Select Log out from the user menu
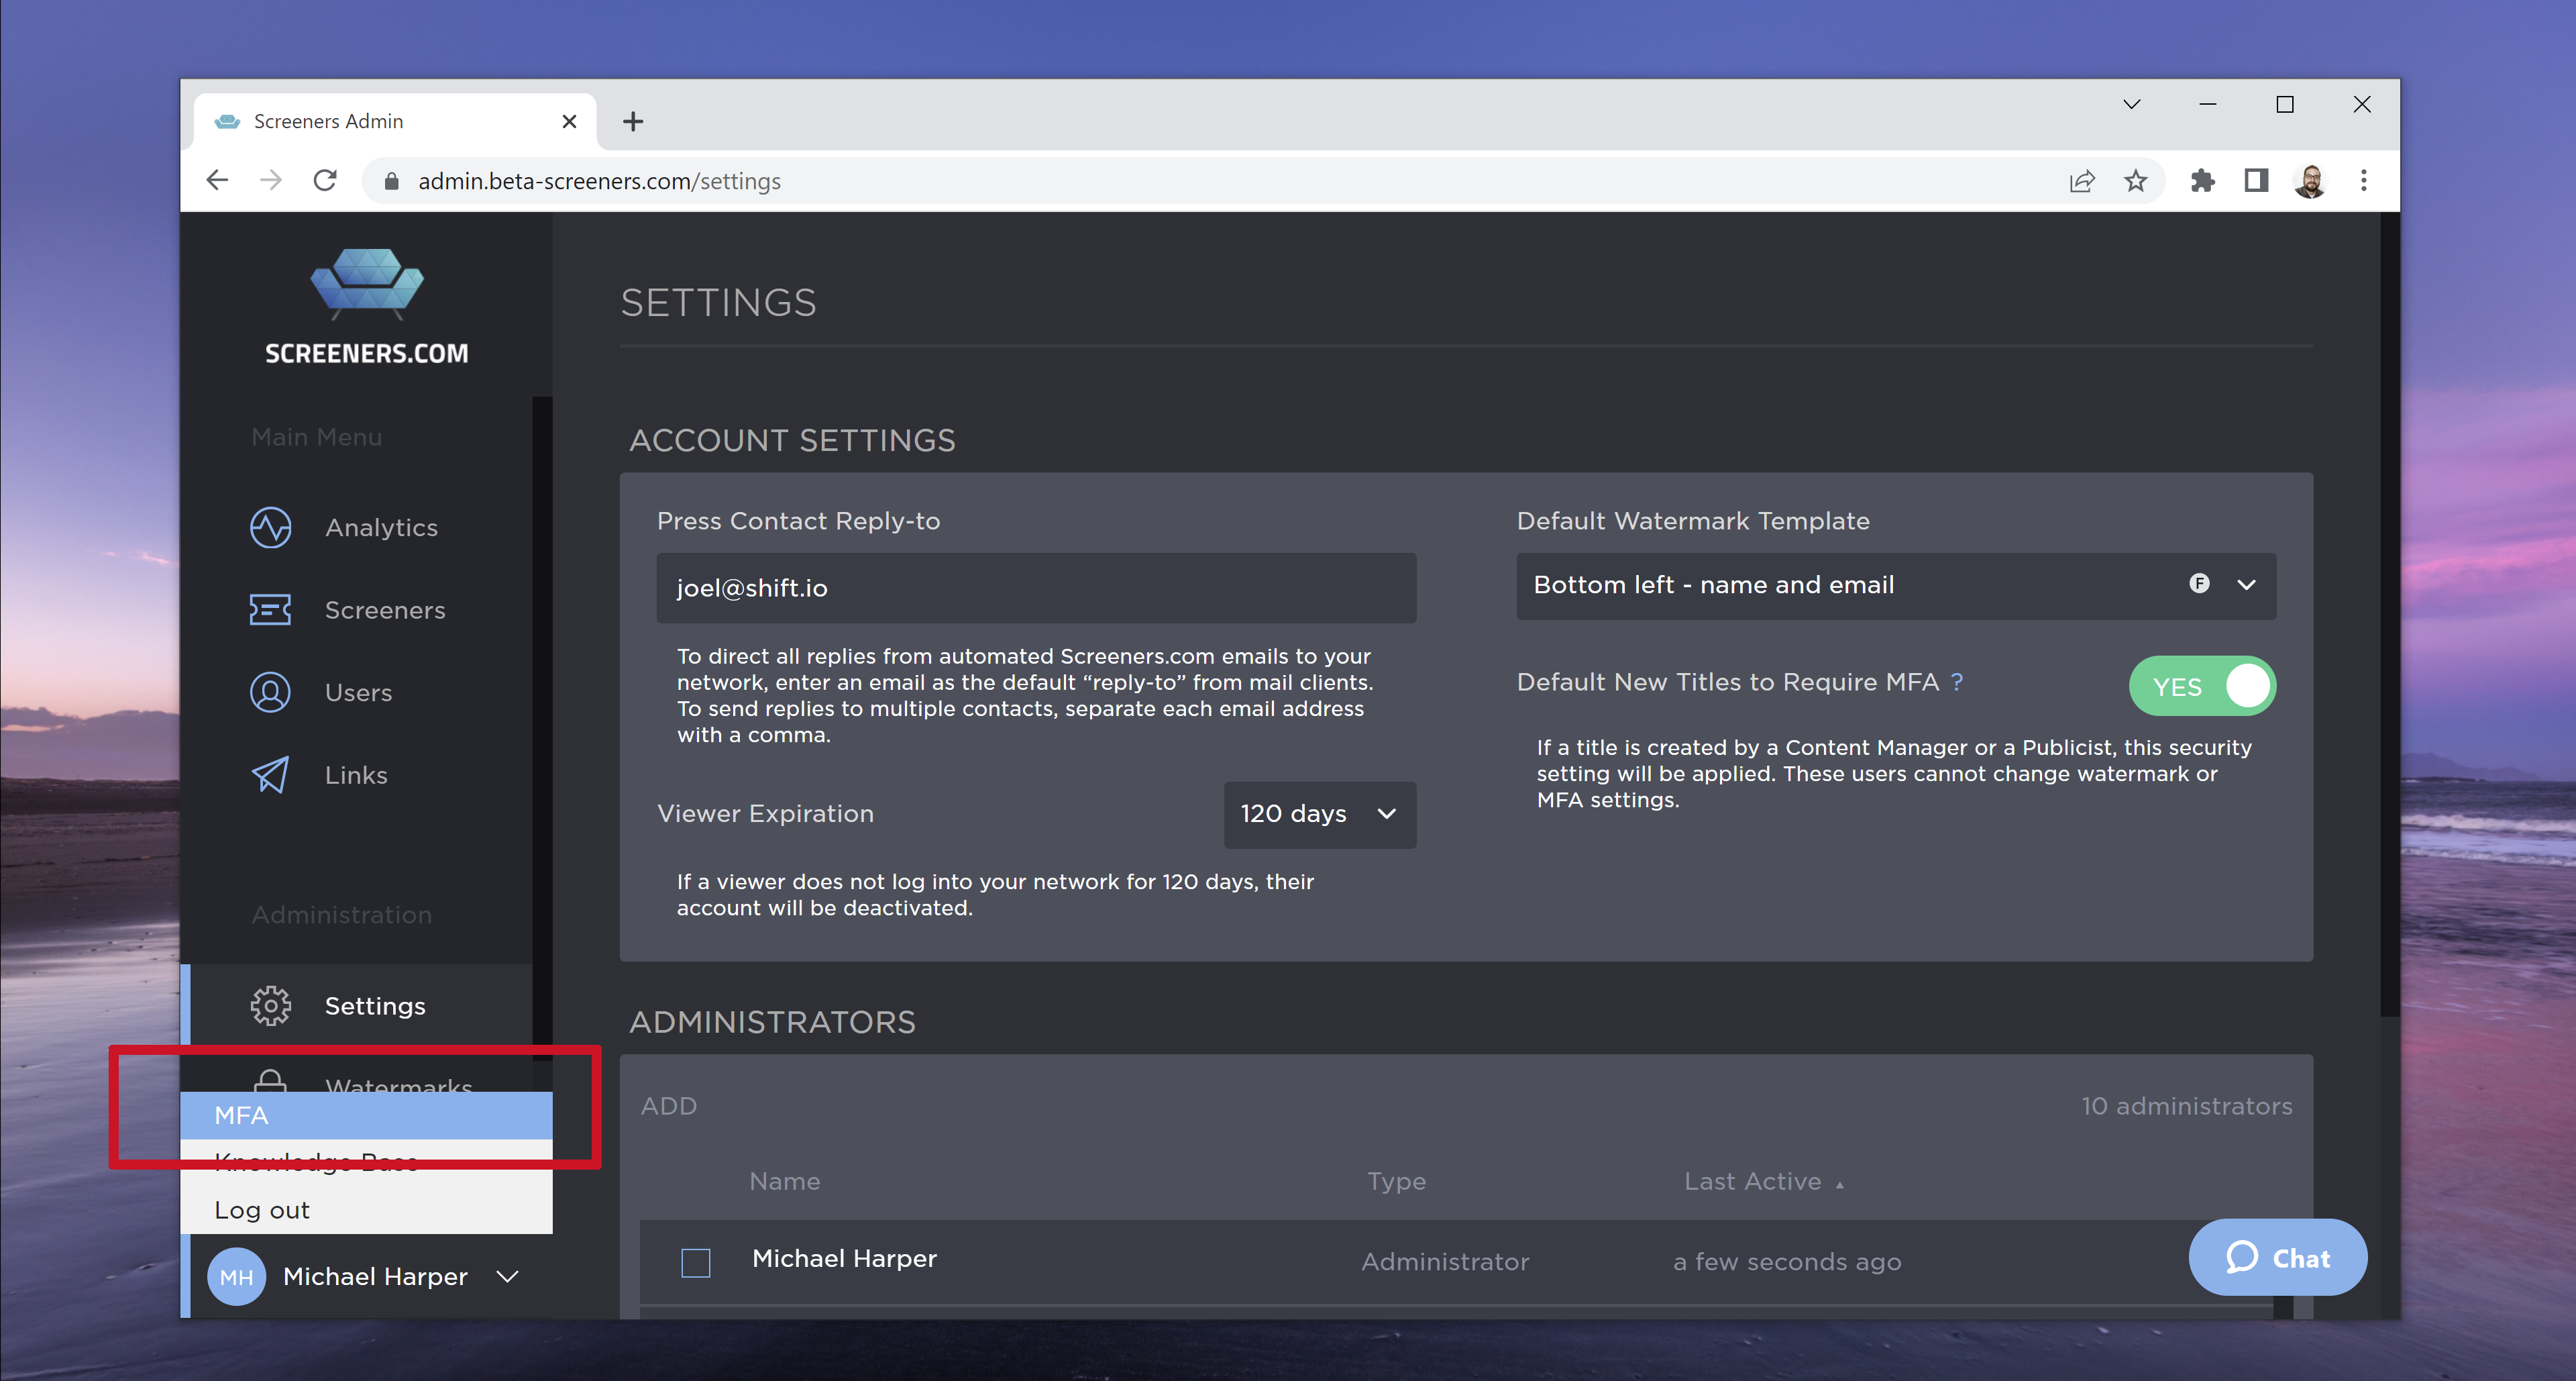The height and width of the screenshot is (1381, 2576). tap(366, 1211)
